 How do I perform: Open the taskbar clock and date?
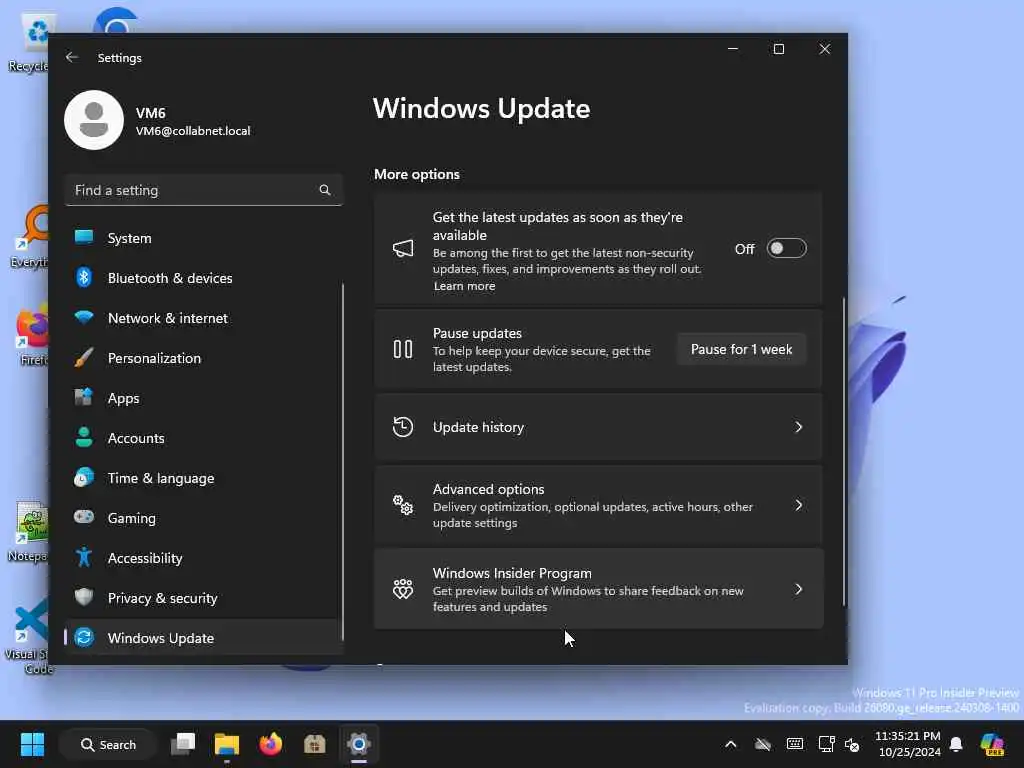908,744
